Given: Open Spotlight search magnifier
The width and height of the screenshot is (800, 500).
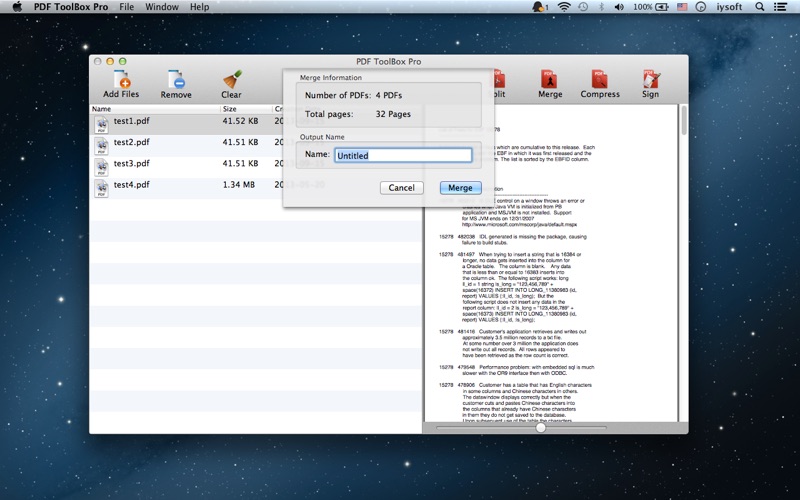Looking at the screenshot, I should (760, 7).
